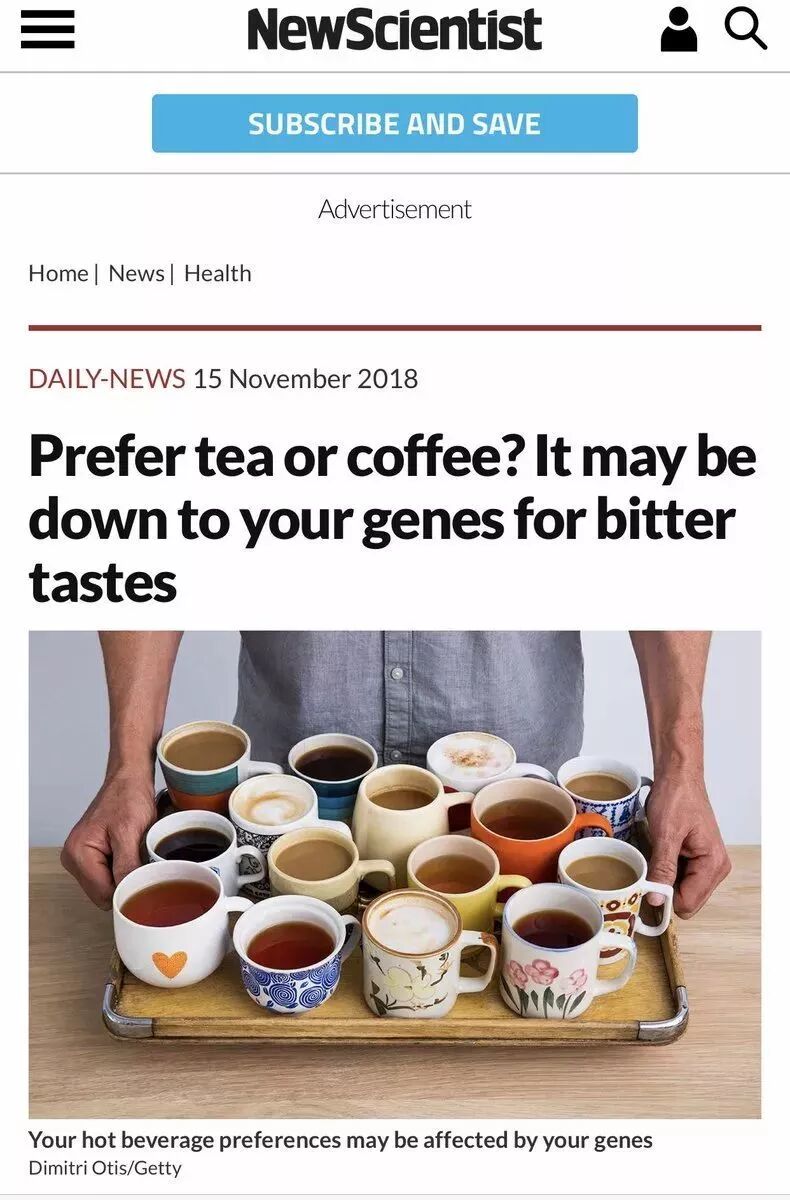Select the DAILY-NEWS category label
The height and width of the screenshot is (1200, 790).
coord(107,379)
